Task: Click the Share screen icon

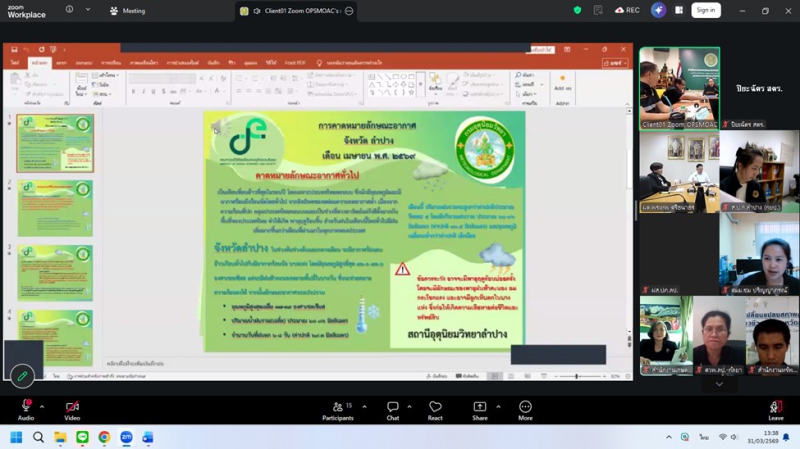Action: (480, 407)
